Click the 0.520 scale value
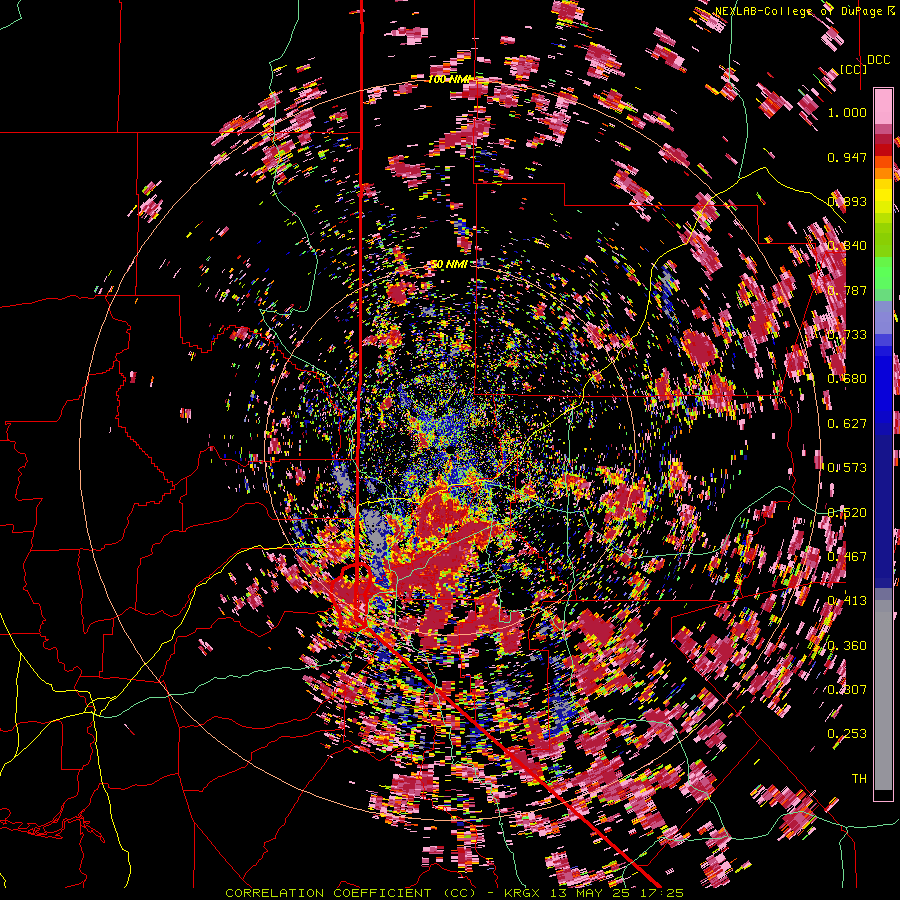This screenshot has width=900, height=900. (x=847, y=513)
